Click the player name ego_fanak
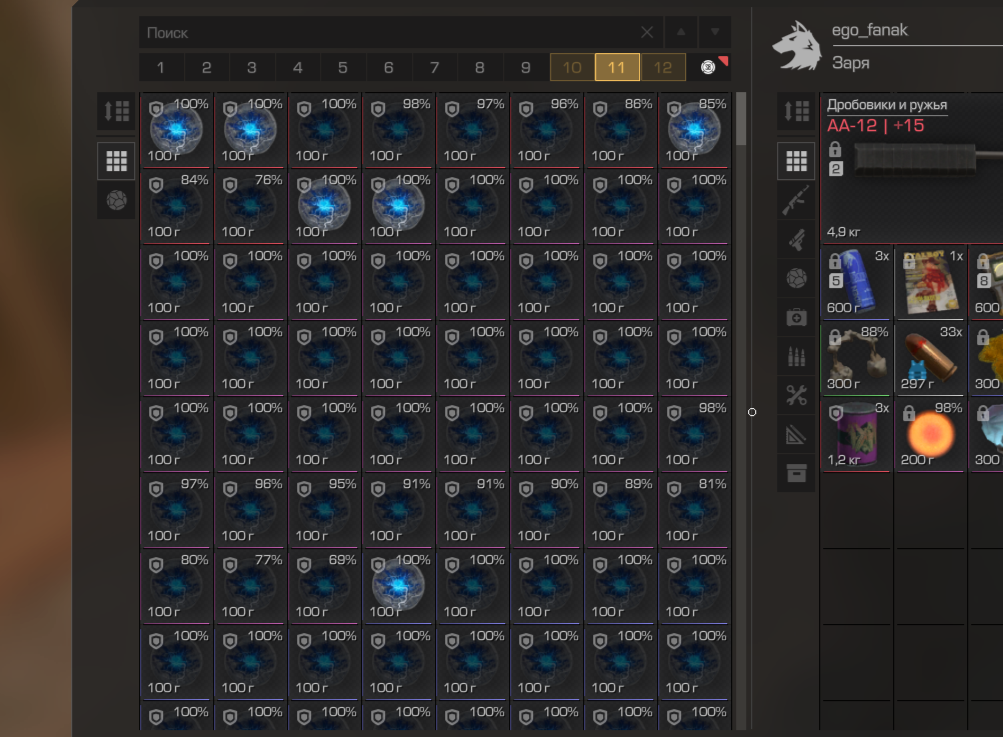The image size is (1003, 737). point(869,30)
